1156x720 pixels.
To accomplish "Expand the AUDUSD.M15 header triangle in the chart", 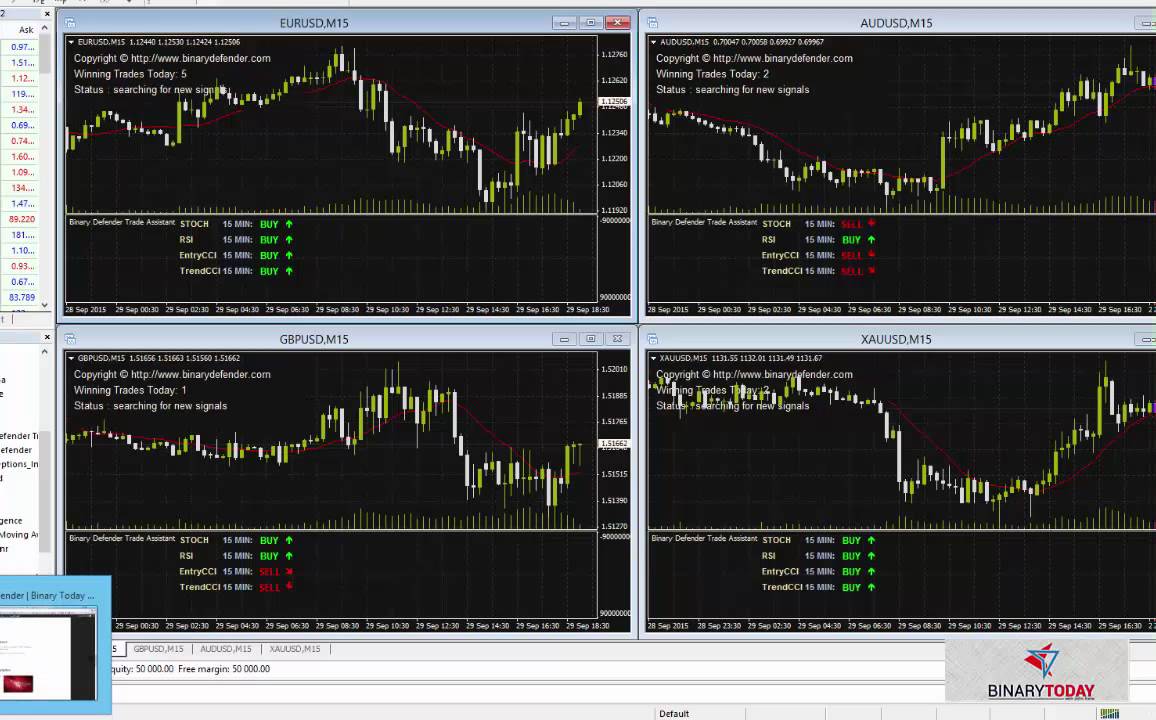I will tap(654, 42).
